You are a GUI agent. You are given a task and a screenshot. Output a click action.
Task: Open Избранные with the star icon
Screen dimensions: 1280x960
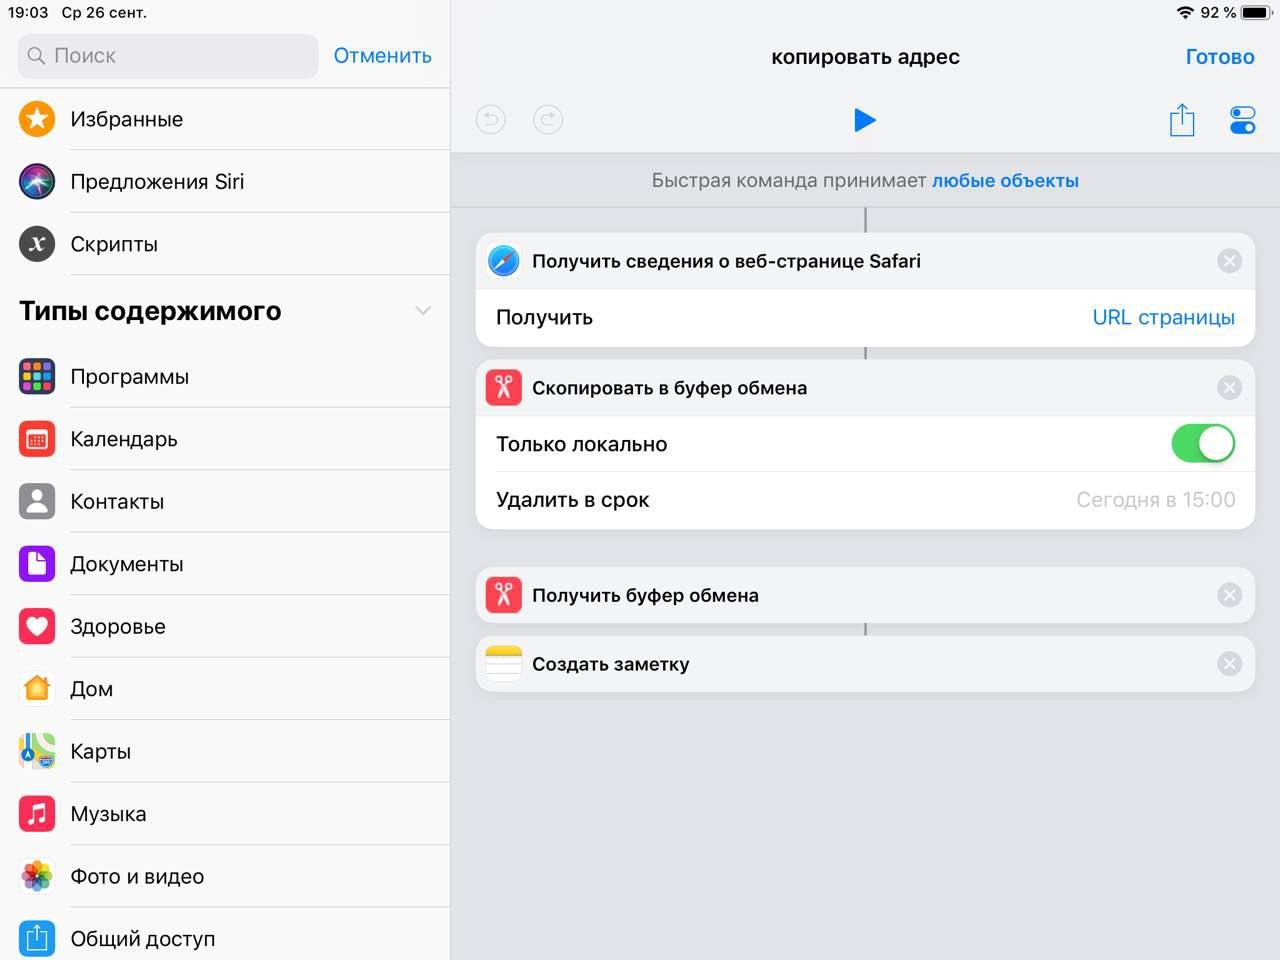(x=225, y=119)
